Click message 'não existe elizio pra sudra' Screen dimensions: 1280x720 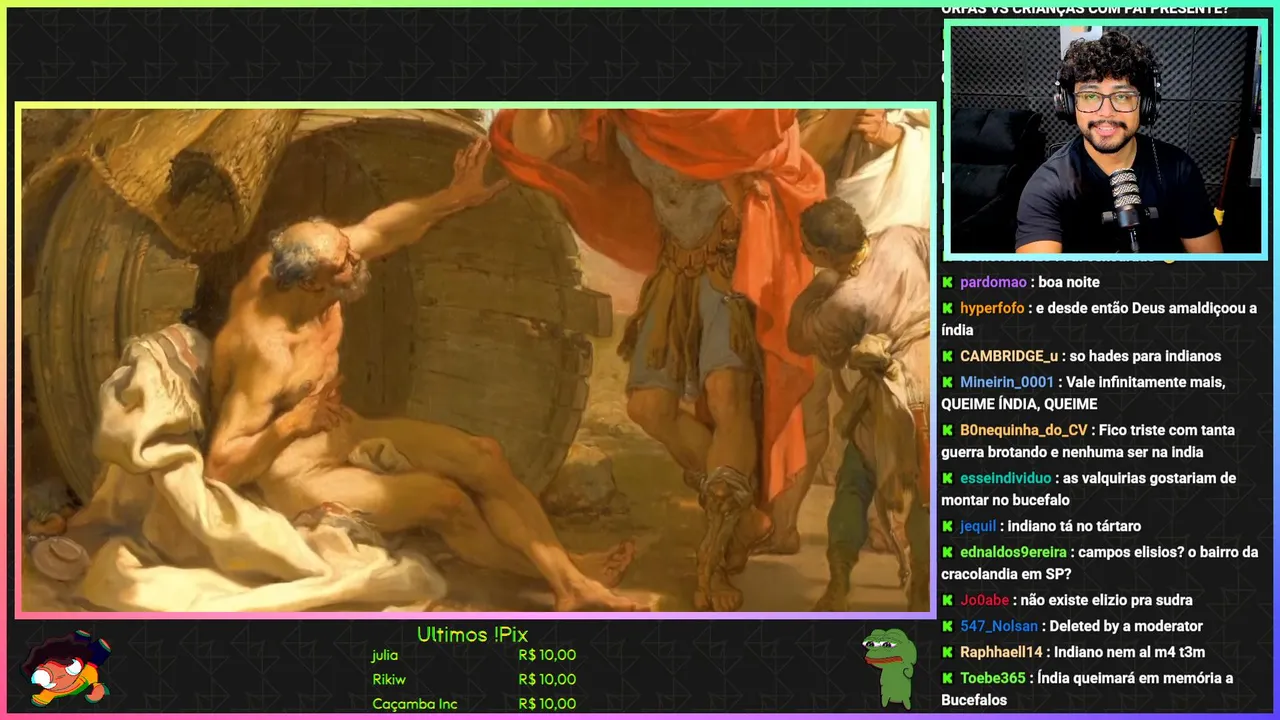1106,601
